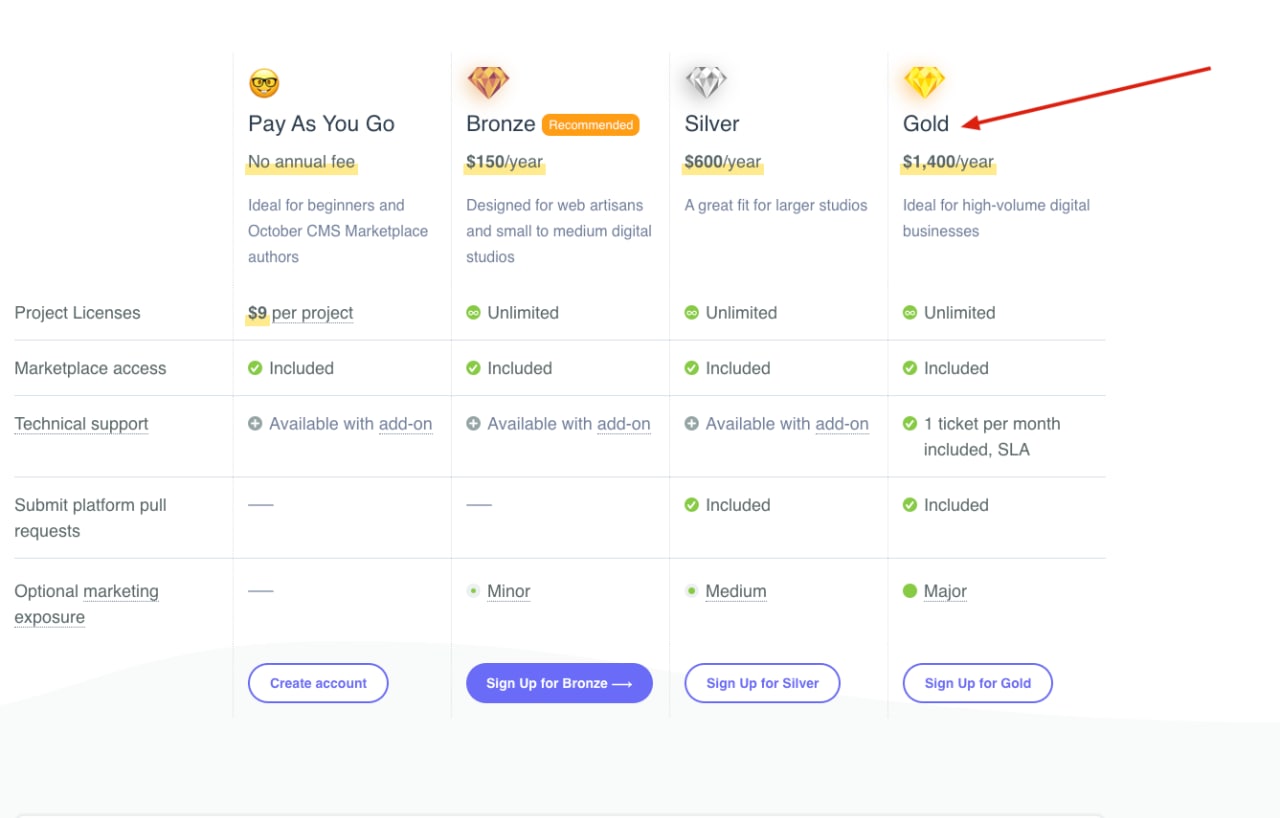The height and width of the screenshot is (818, 1280).
Task: Click the Technical support row label
Action: 81,424
